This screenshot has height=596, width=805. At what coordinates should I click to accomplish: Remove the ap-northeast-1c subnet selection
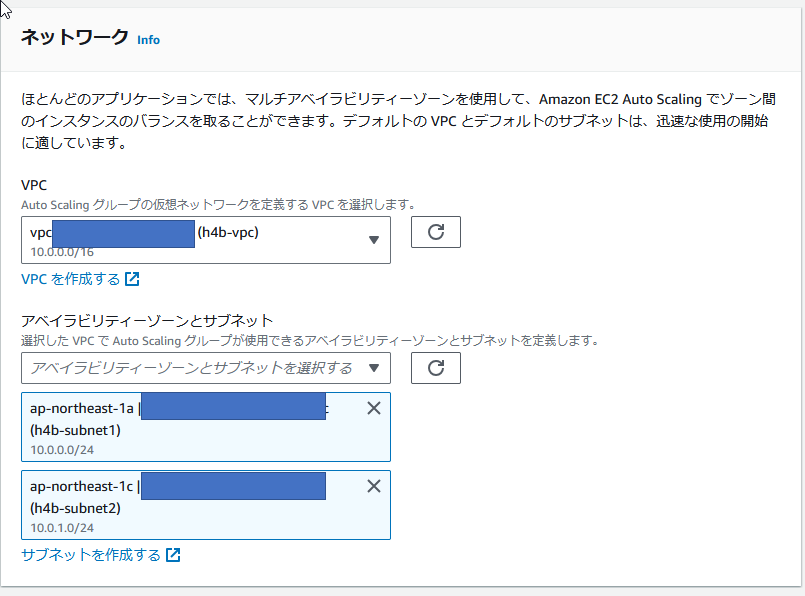[x=374, y=486]
